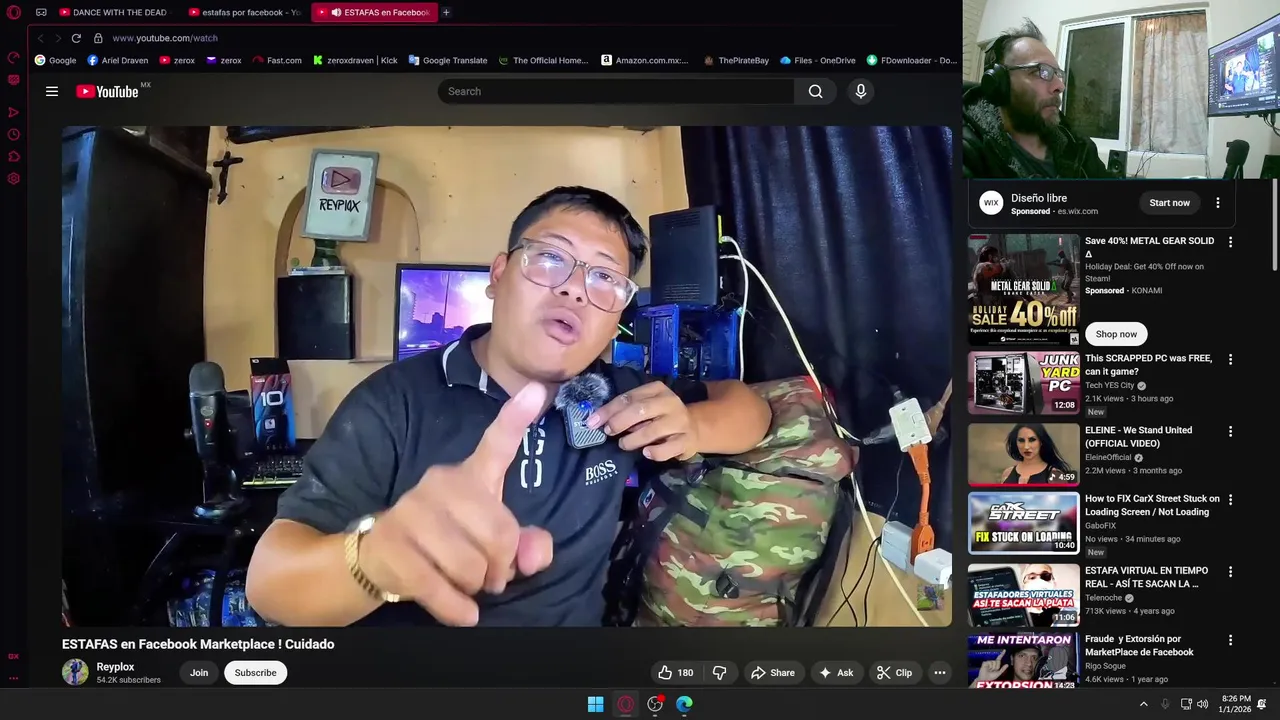Open the Settings gear in Opera's sidebar
The width and height of the screenshot is (1280, 720).
[x=14, y=179]
